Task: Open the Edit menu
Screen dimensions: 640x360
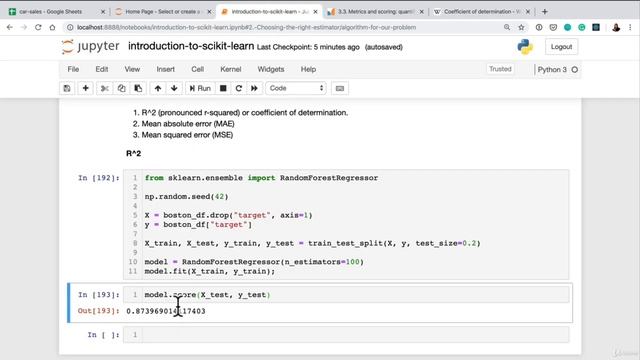Action: [x=102, y=69]
